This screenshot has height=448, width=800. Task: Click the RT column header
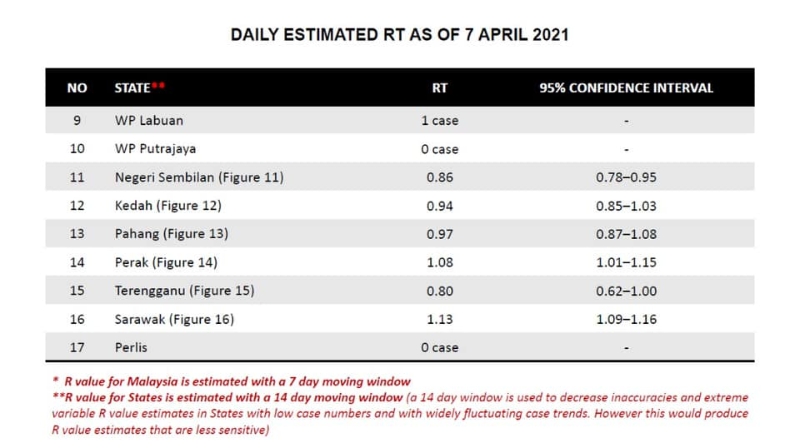tap(439, 88)
